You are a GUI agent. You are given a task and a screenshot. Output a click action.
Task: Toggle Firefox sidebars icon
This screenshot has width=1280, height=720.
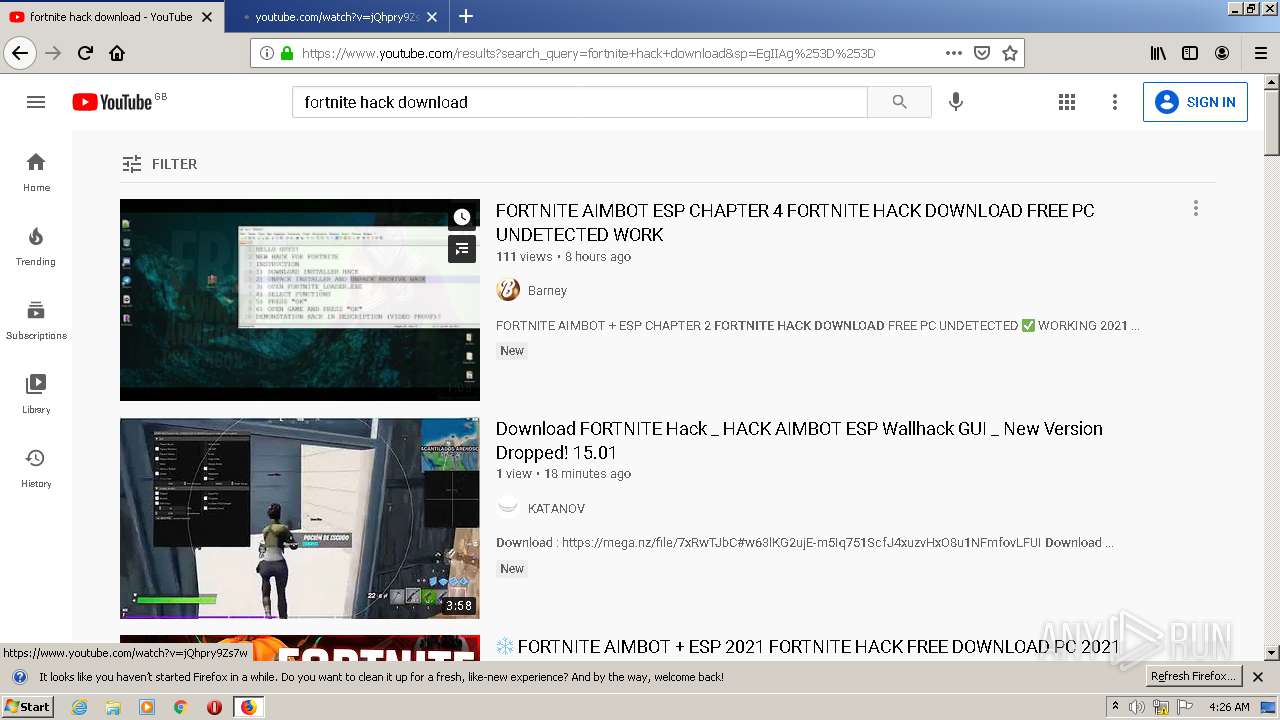[1190, 53]
